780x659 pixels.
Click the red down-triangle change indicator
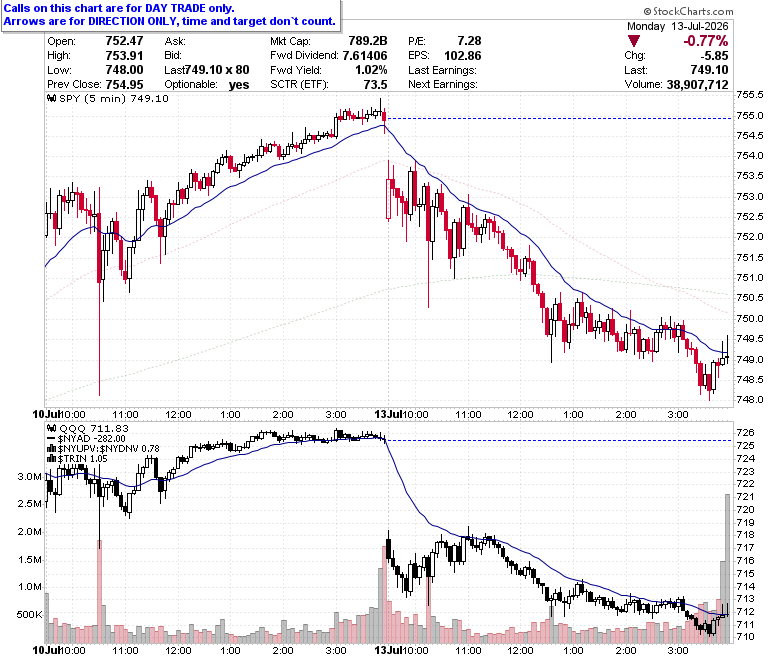[633, 41]
